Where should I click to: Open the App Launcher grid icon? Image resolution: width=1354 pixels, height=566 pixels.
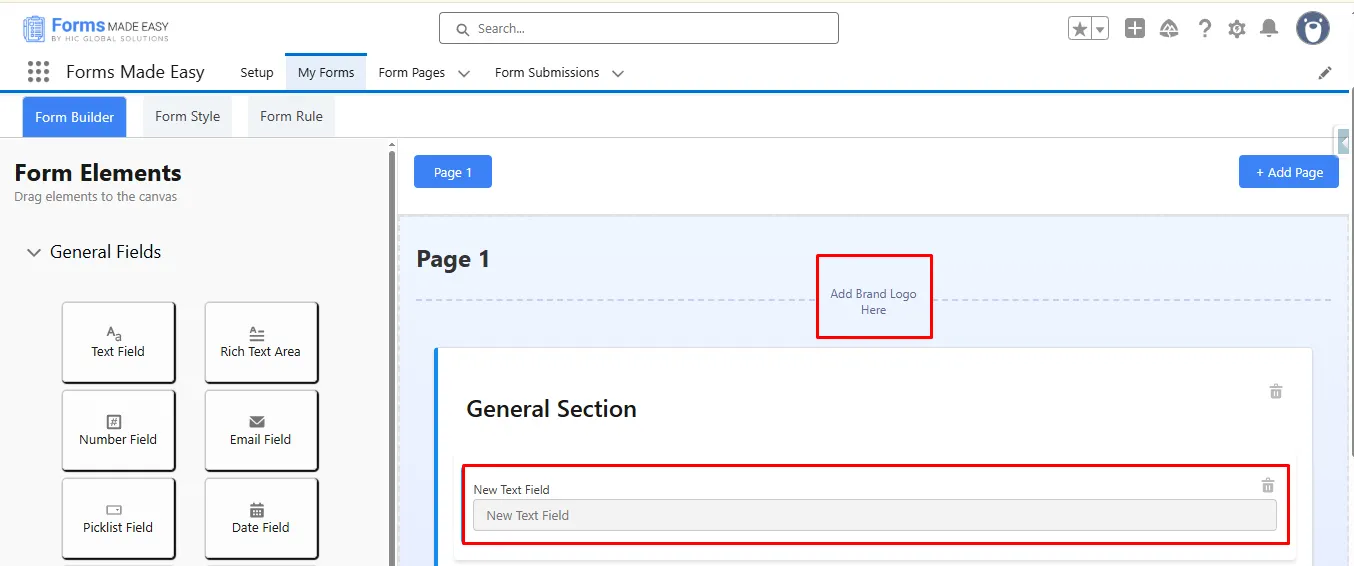pos(39,72)
